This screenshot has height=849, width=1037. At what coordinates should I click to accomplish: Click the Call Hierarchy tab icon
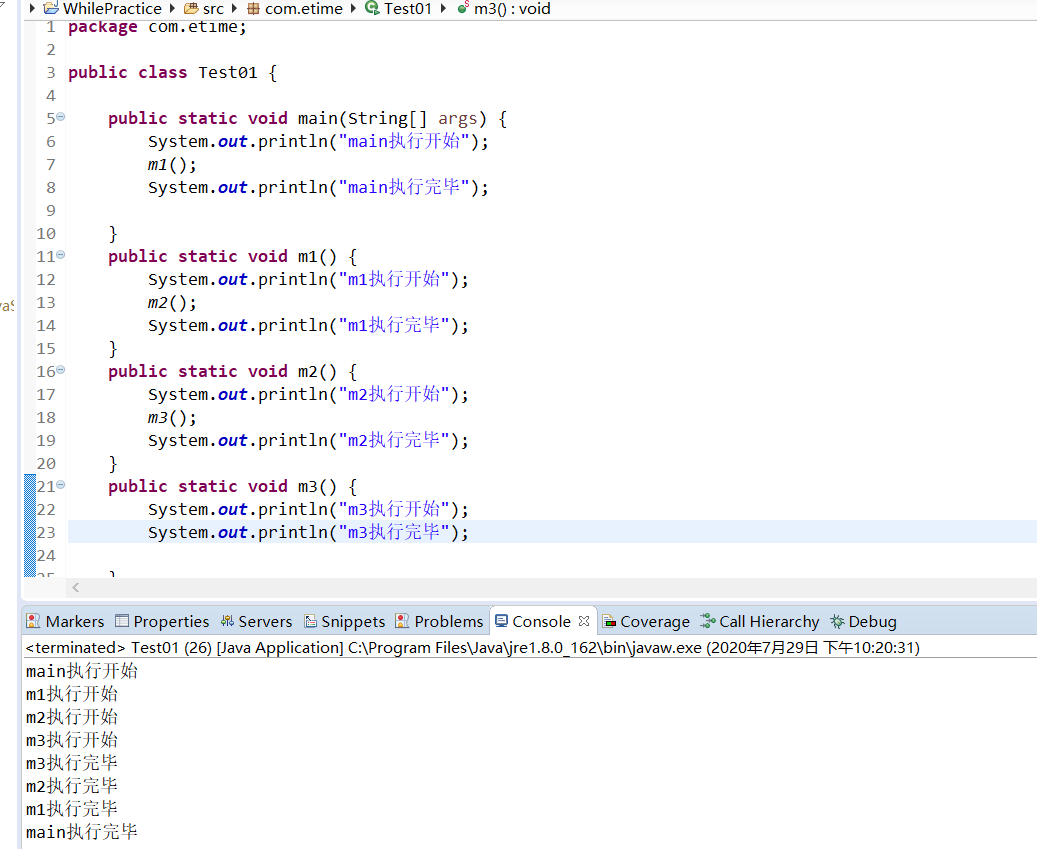pos(708,621)
